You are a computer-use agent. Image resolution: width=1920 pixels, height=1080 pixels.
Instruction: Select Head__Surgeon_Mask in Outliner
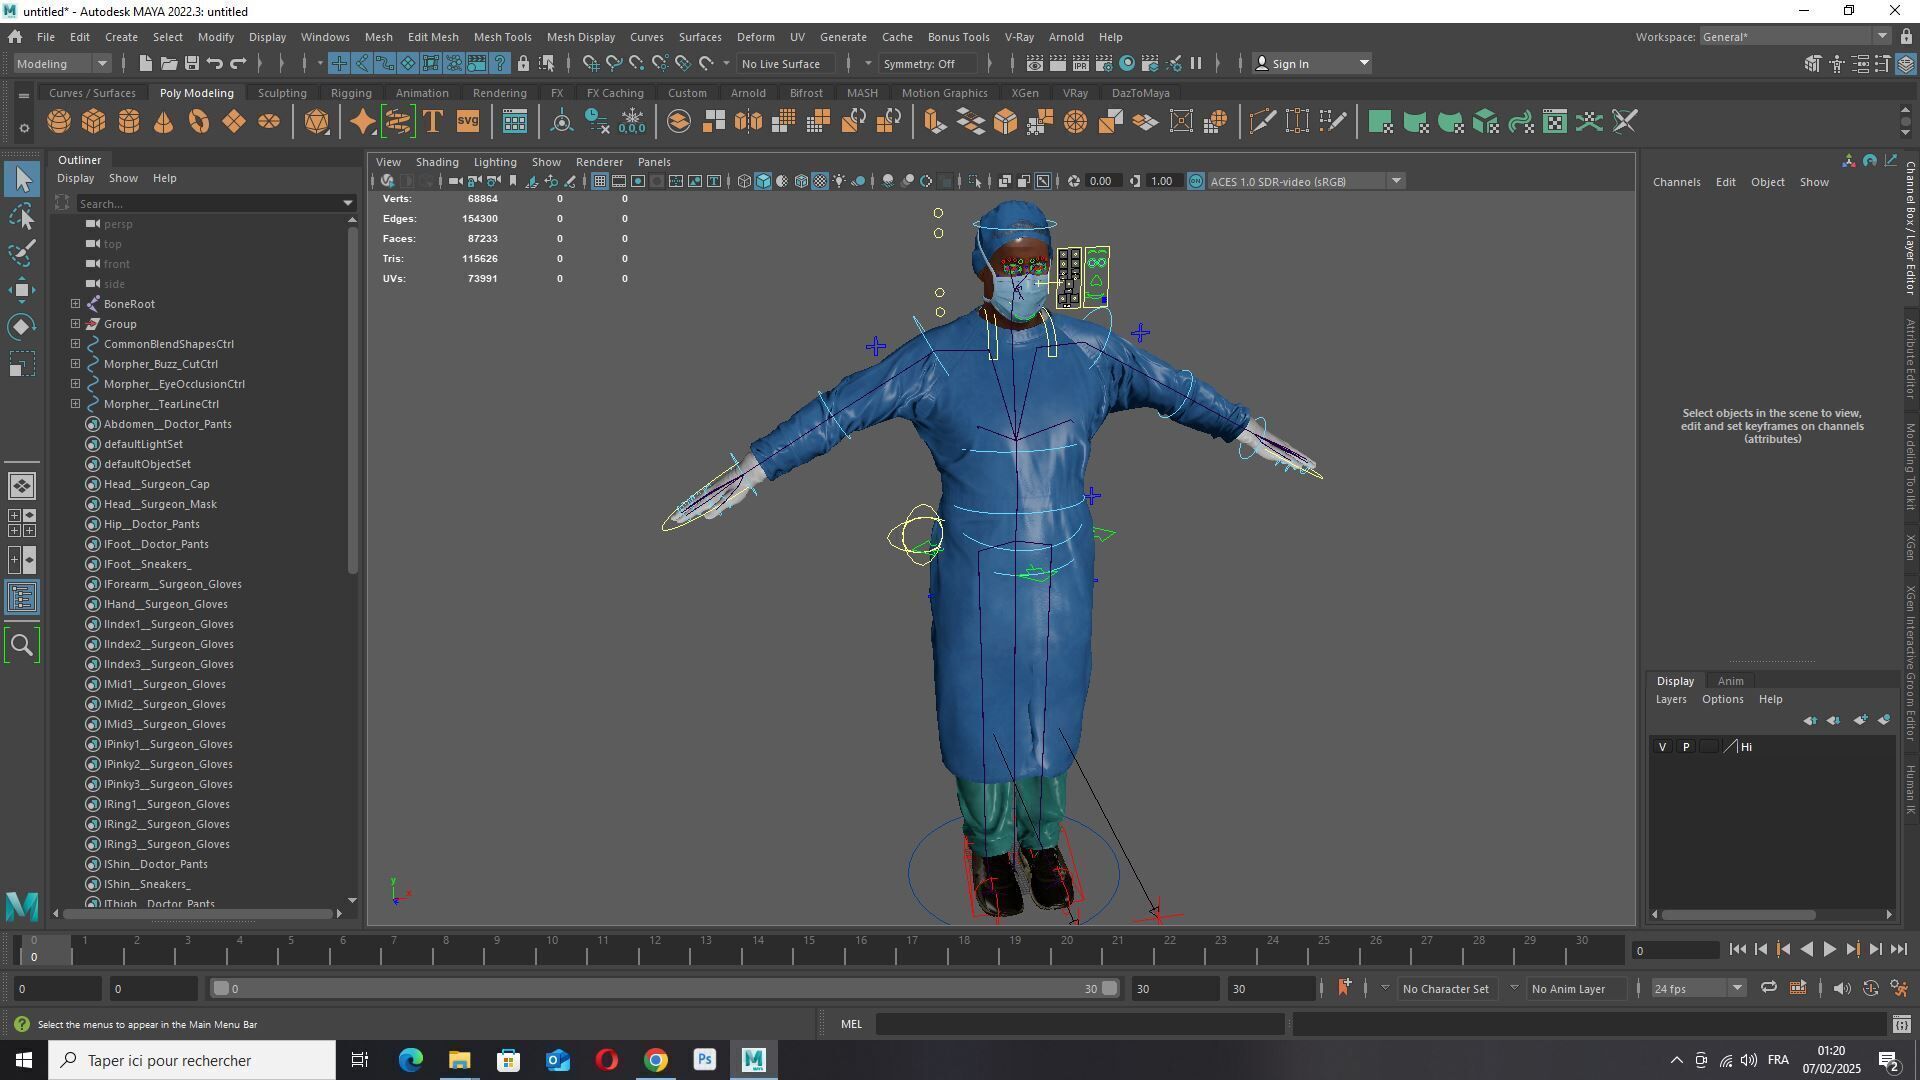tap(160, 504)
